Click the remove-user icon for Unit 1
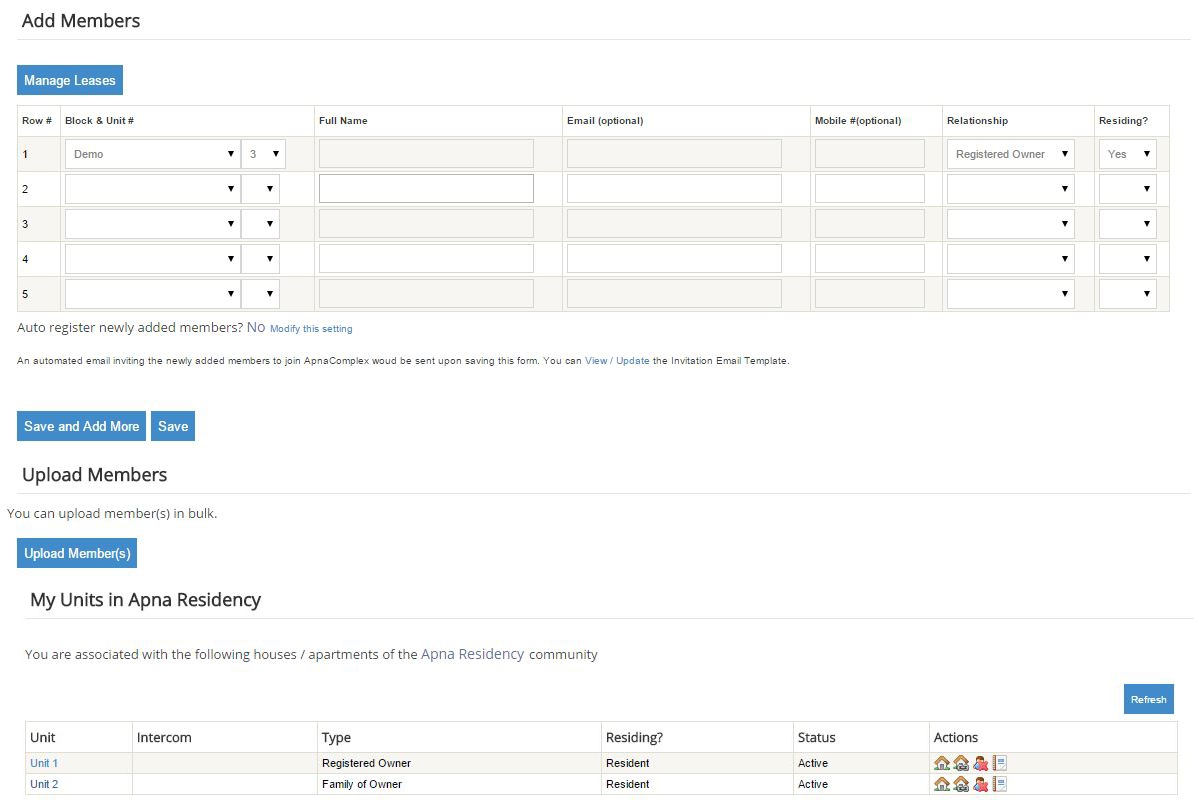This screenshot has width=1200, height=800. coord(980,763)
